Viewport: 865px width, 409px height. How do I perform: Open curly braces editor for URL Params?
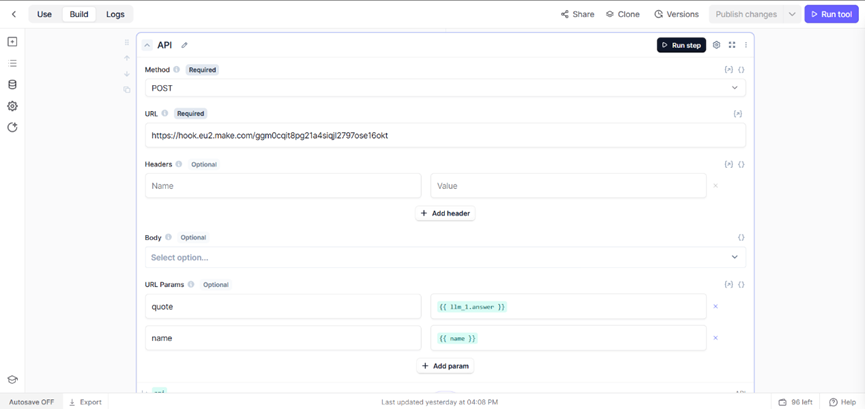tap(741, 285)
